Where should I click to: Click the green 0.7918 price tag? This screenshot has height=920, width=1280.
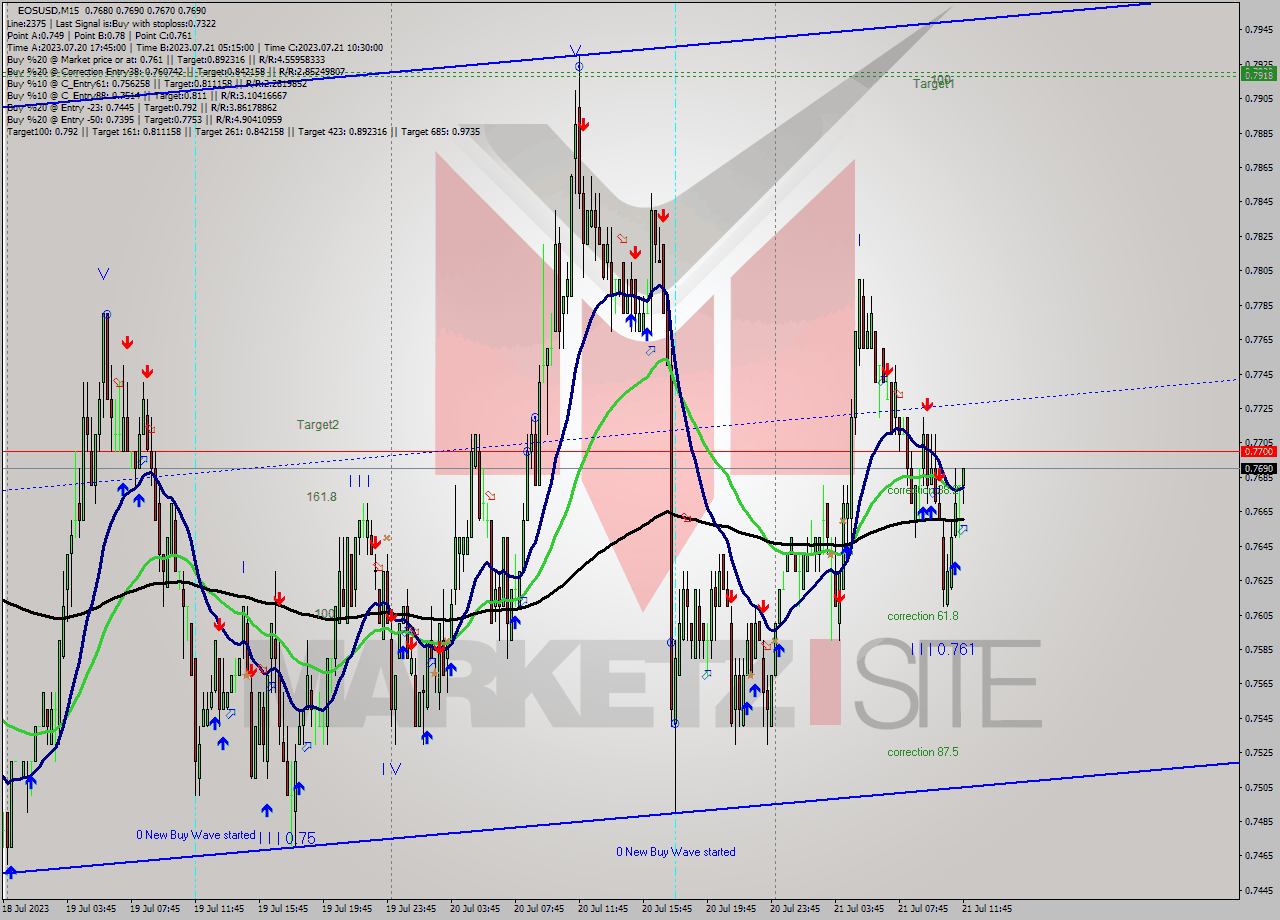[x=1259, y=75]
